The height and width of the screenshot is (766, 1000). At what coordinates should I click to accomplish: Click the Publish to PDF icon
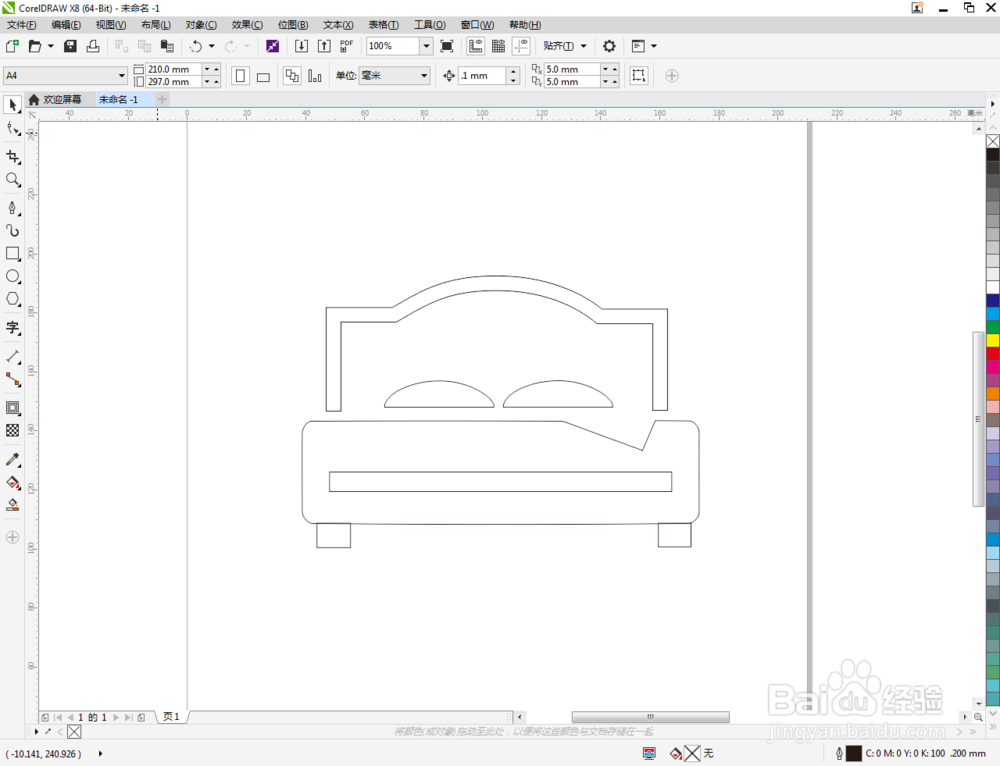pos(346,46)
